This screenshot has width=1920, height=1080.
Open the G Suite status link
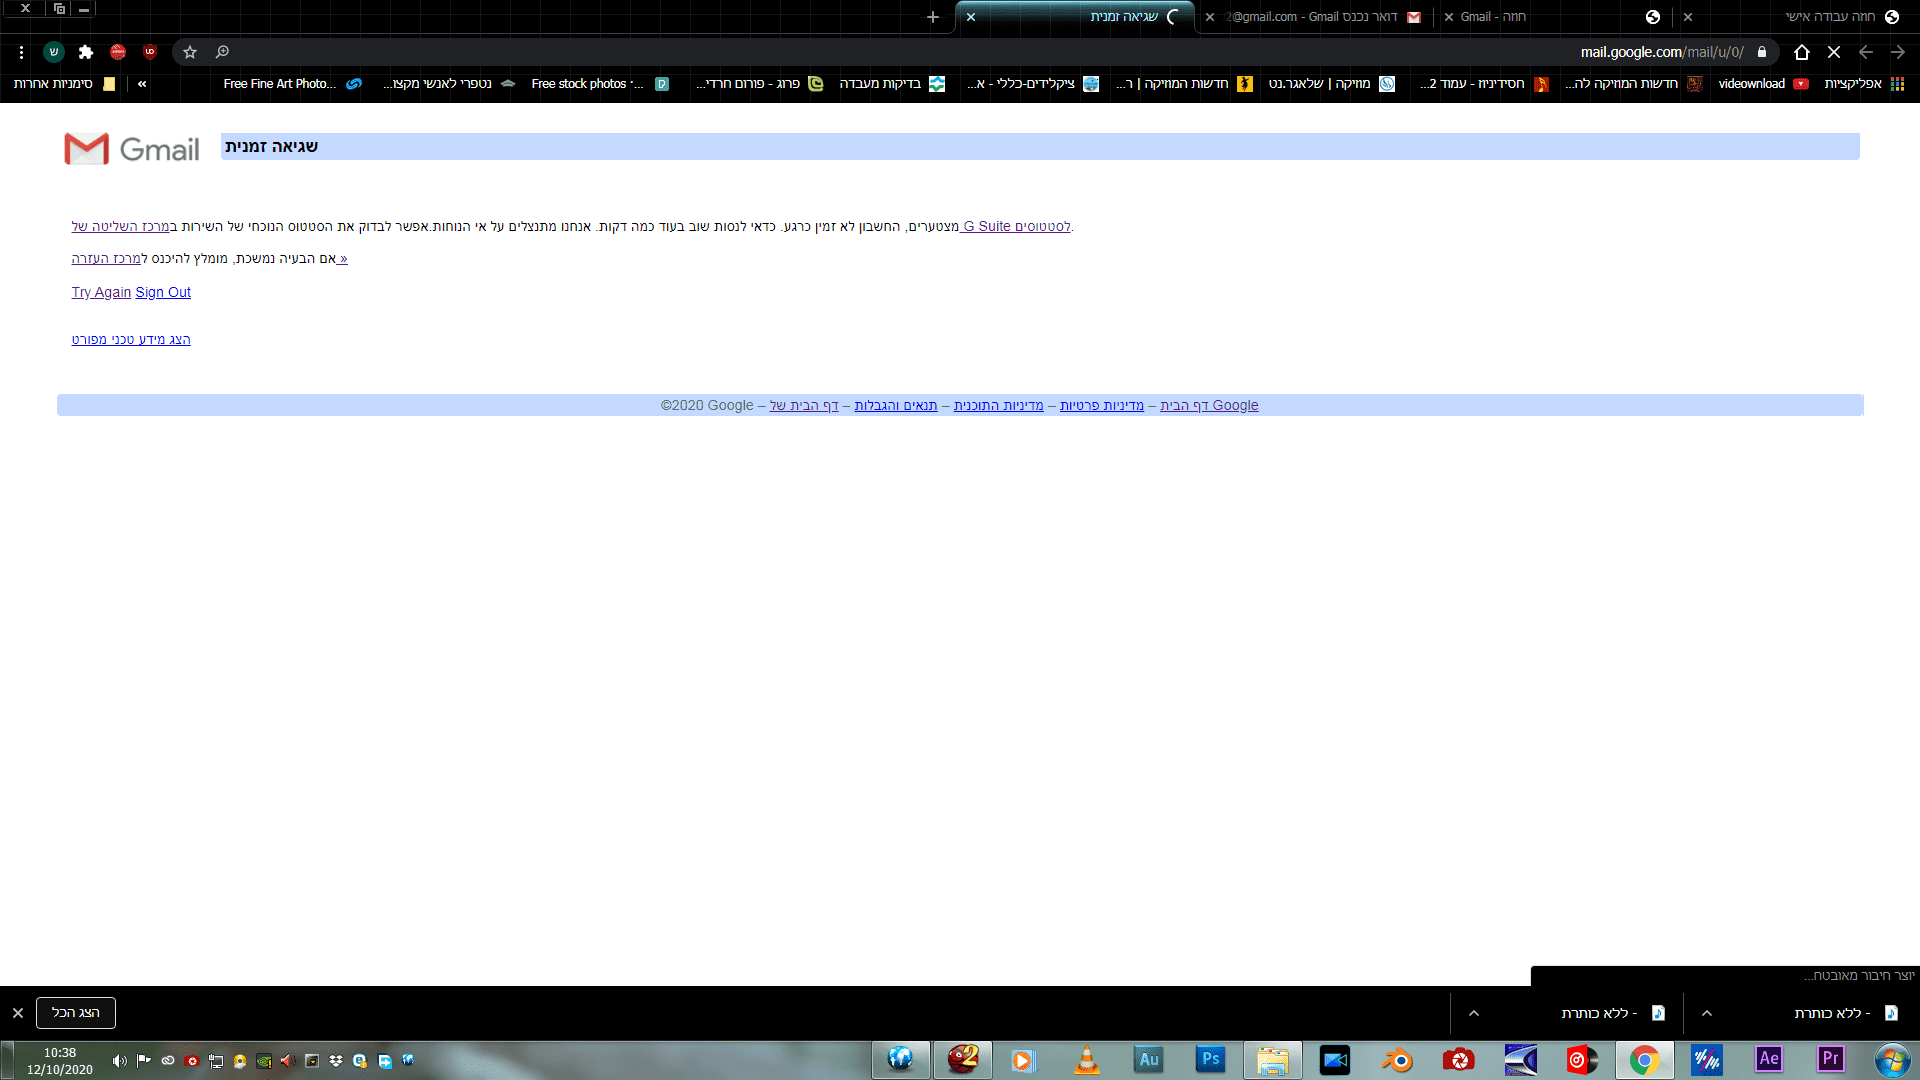1015,227
